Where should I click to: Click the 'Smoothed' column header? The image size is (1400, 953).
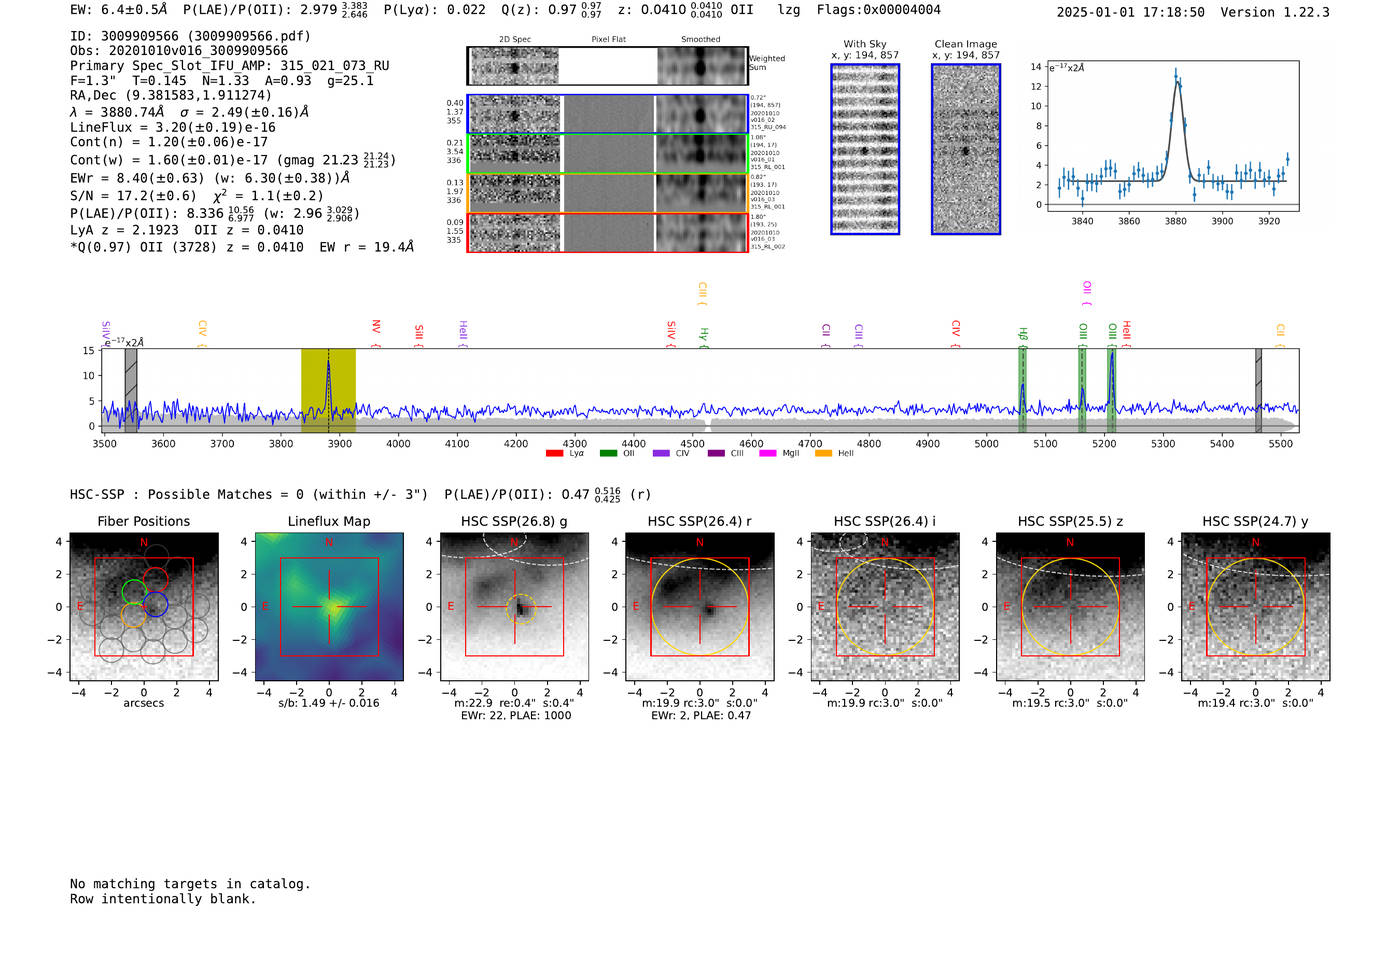(701, 40)
